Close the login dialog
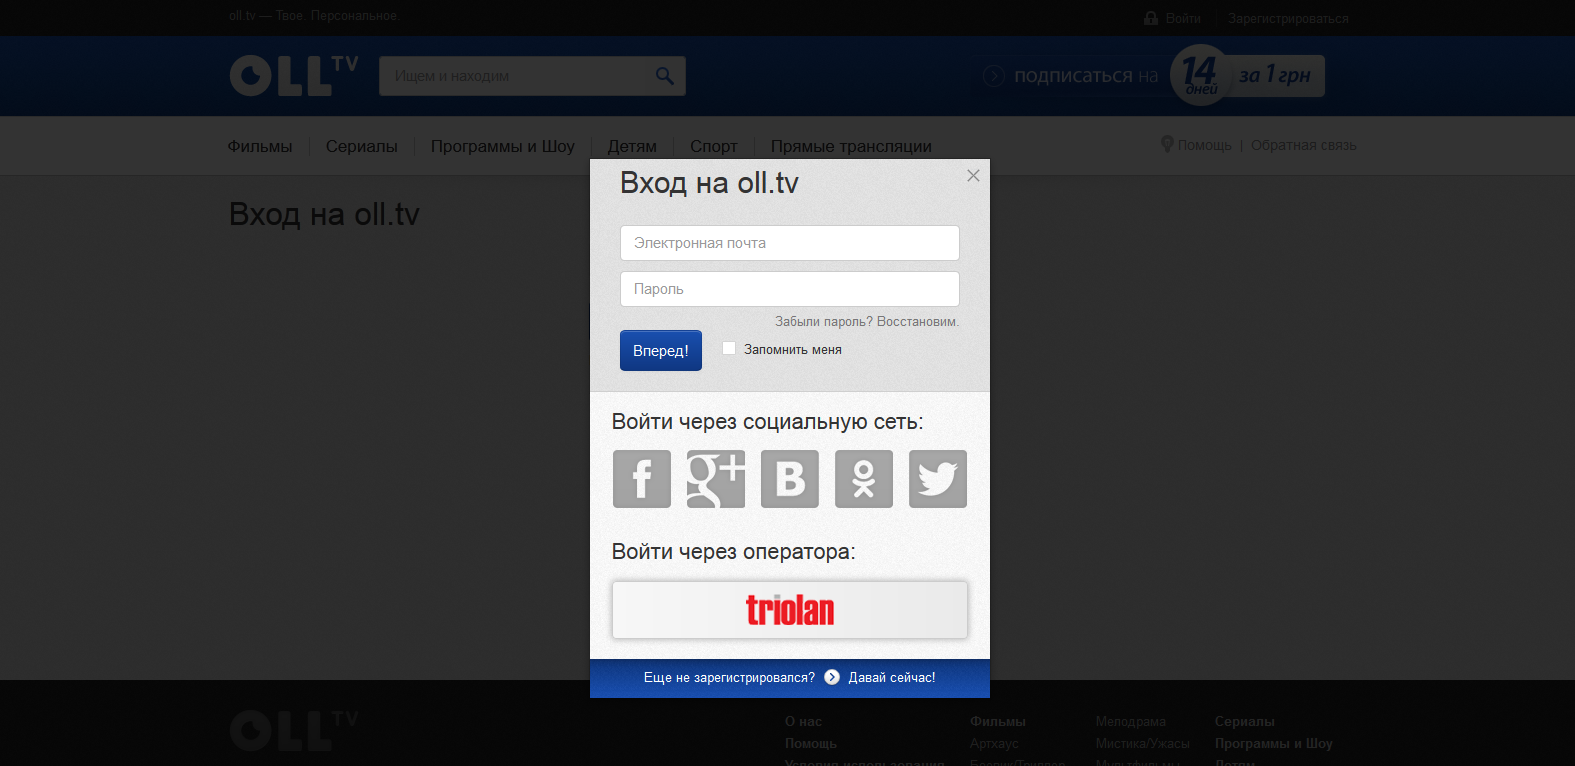Viewport: 1575px width, 766px height. 973,176
